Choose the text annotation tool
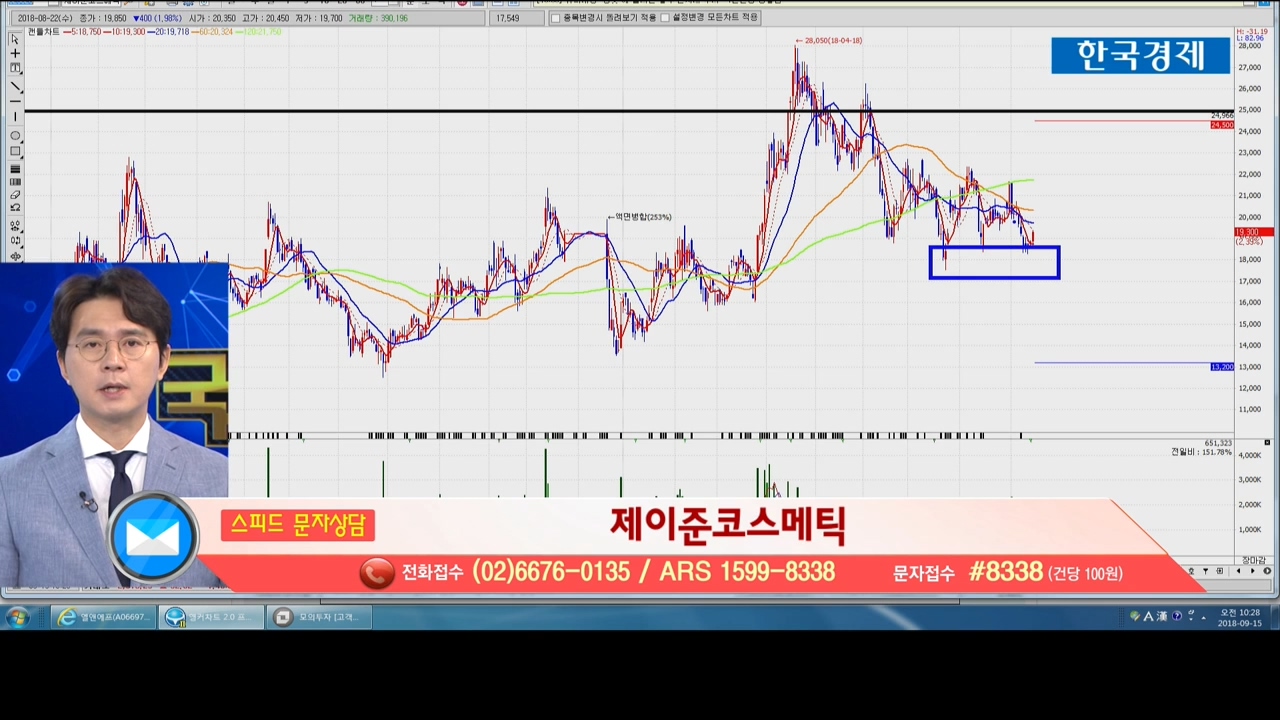The width and height of the screenshot is (1280, 720). tap(15, 68)
